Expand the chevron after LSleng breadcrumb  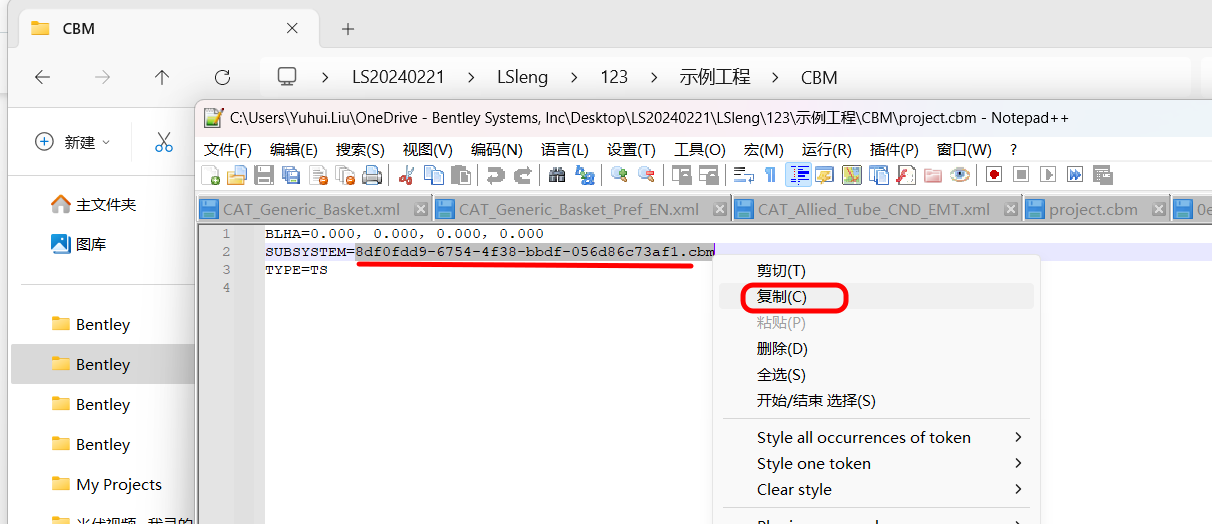574,77
